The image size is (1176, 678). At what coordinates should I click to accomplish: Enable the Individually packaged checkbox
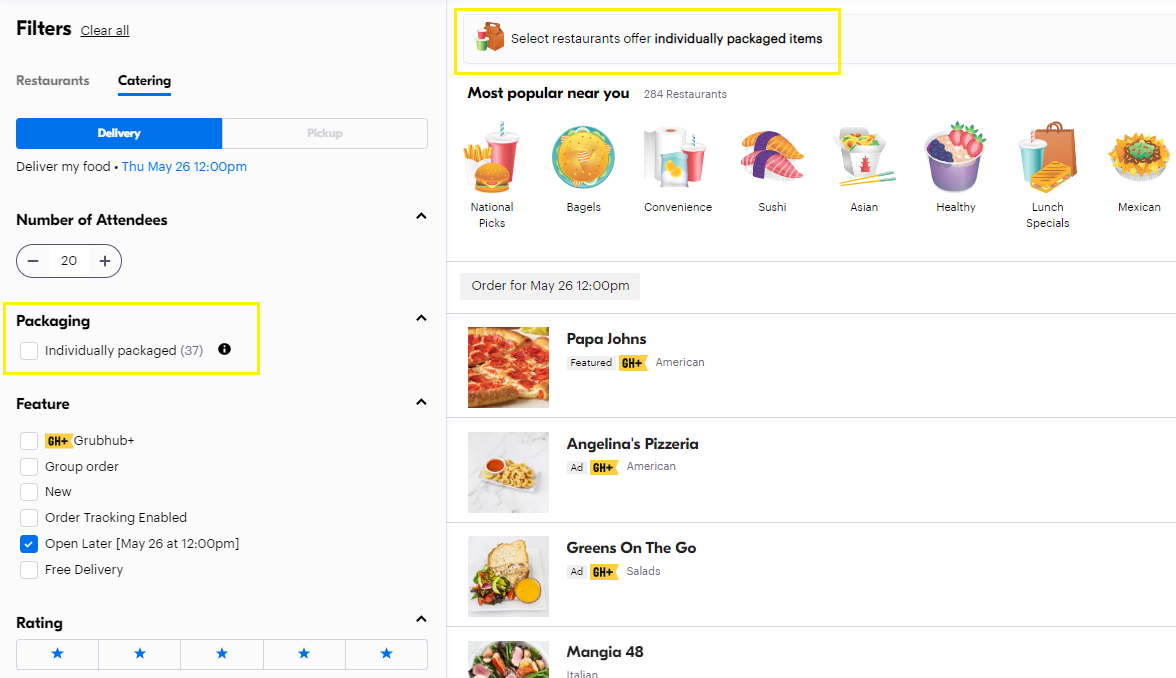[x=29, y=351]
